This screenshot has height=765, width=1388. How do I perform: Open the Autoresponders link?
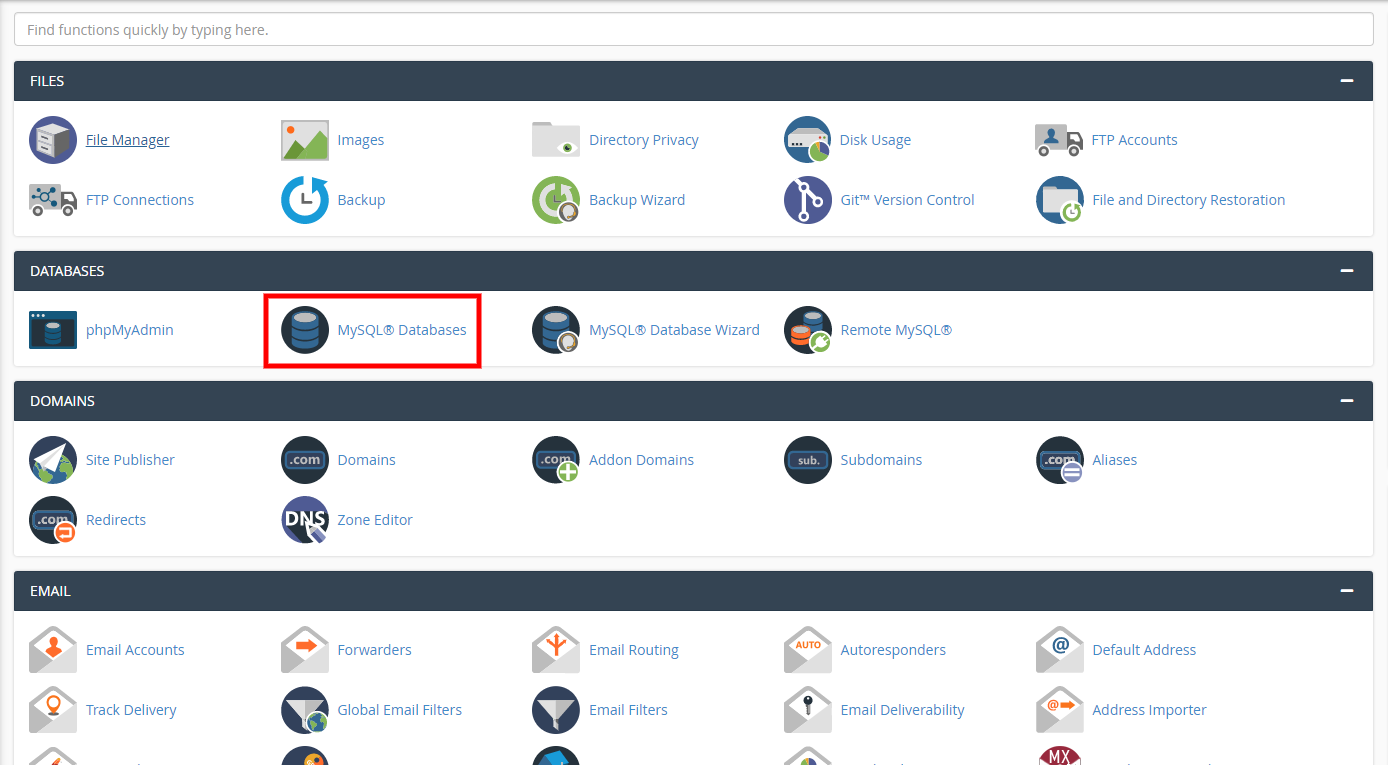click(893, 650)
